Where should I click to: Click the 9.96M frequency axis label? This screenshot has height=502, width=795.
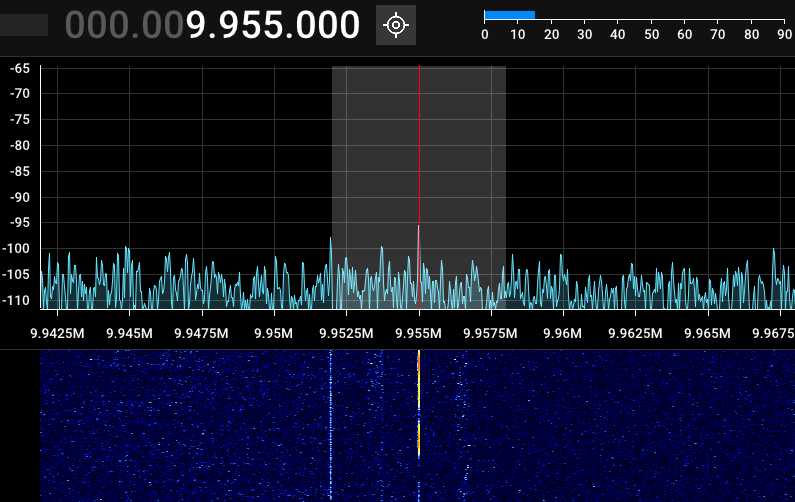click(562, 333)
